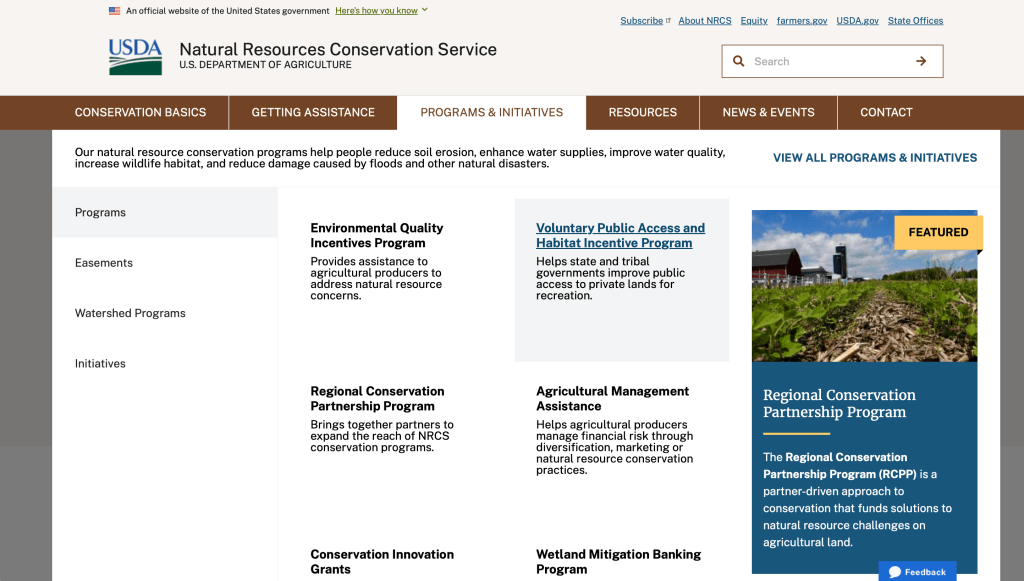Open the Programs & Initiatives menu tab
This screenshot has height=581, width=1024.
pos(491,112)
